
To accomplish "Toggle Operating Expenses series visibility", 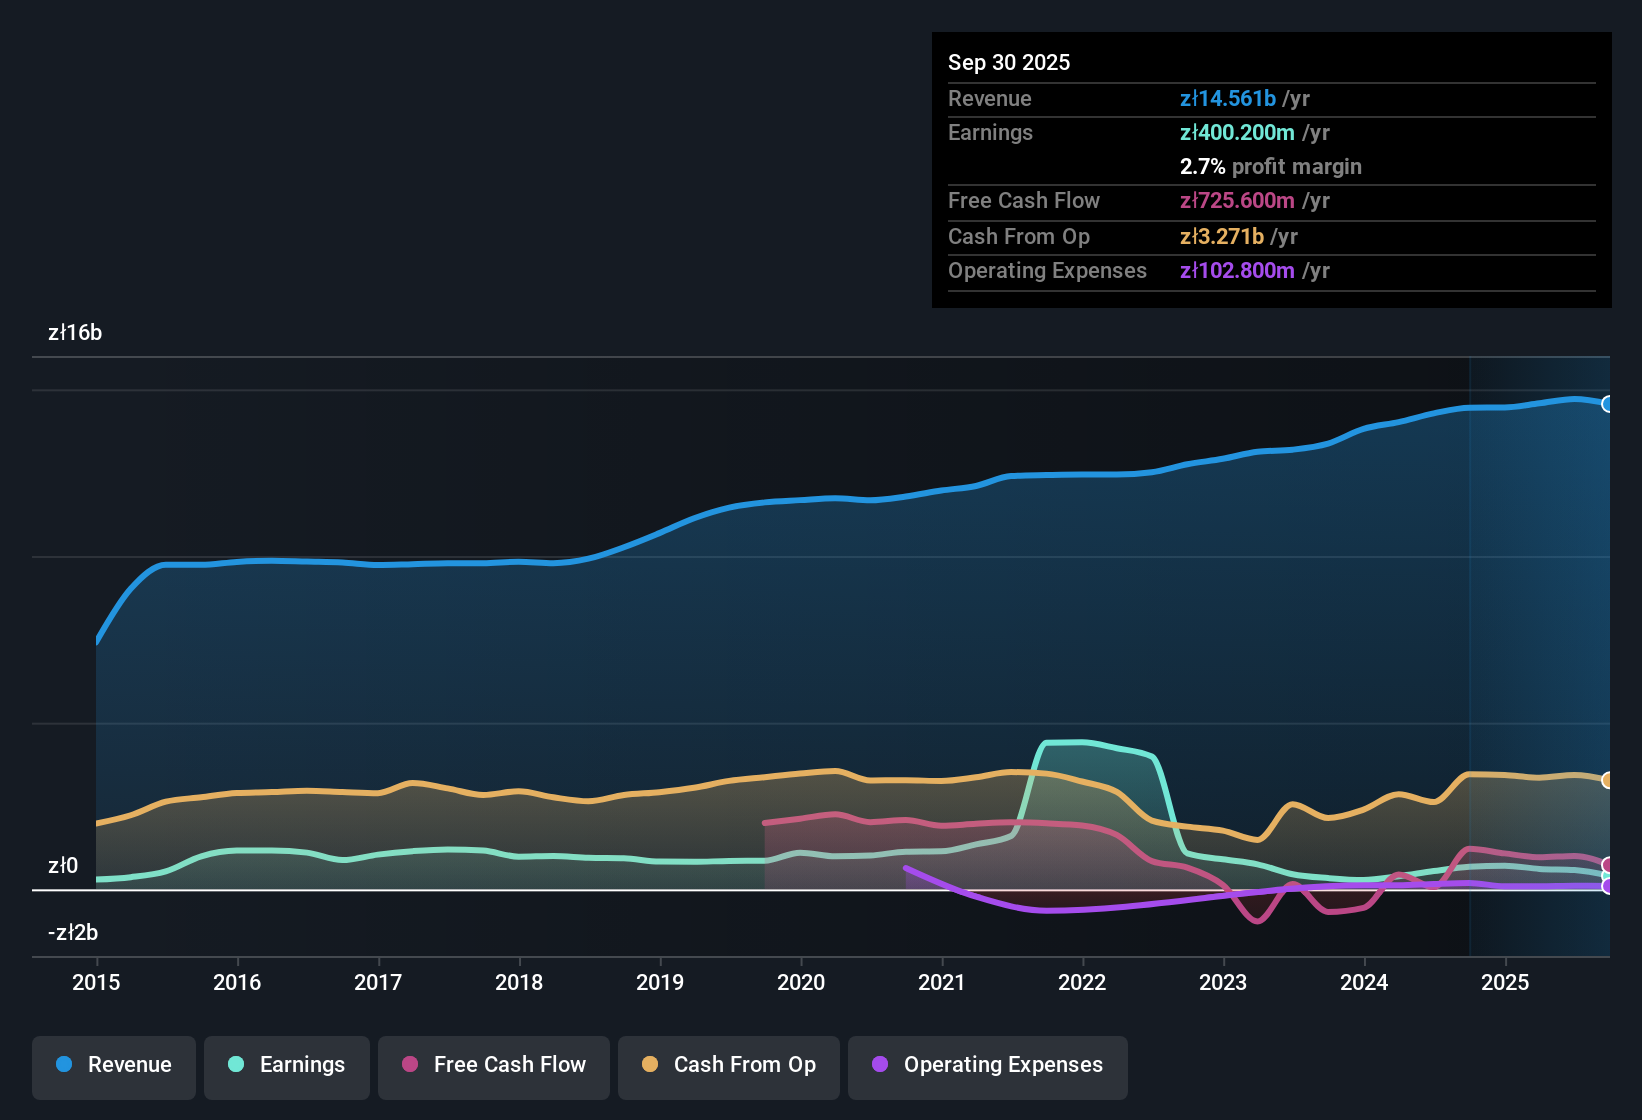I will coord(987,1065).
